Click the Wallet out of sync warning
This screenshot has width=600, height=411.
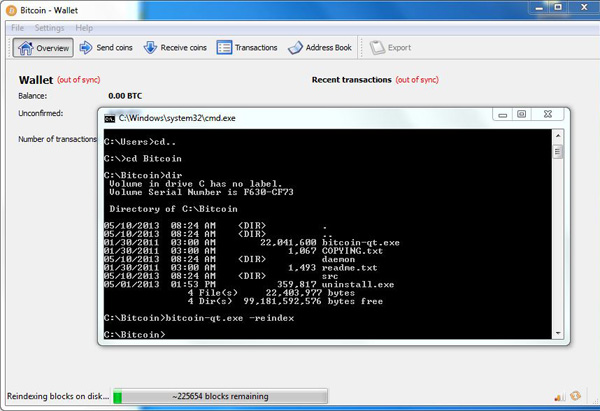point(79,80)
